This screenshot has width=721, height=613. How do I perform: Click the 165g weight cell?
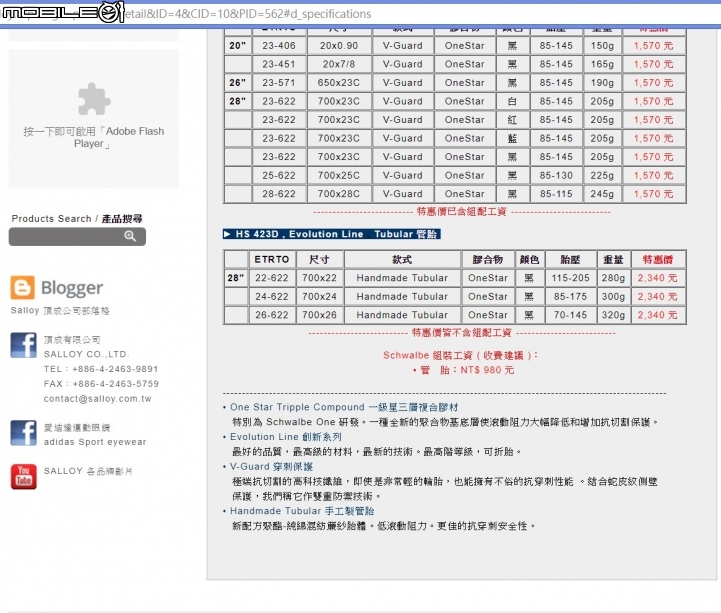[x=602, y=64]
